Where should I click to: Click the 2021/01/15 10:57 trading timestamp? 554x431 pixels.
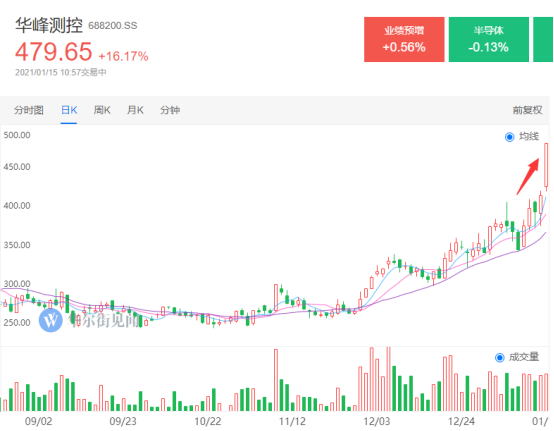pos(60,72)
